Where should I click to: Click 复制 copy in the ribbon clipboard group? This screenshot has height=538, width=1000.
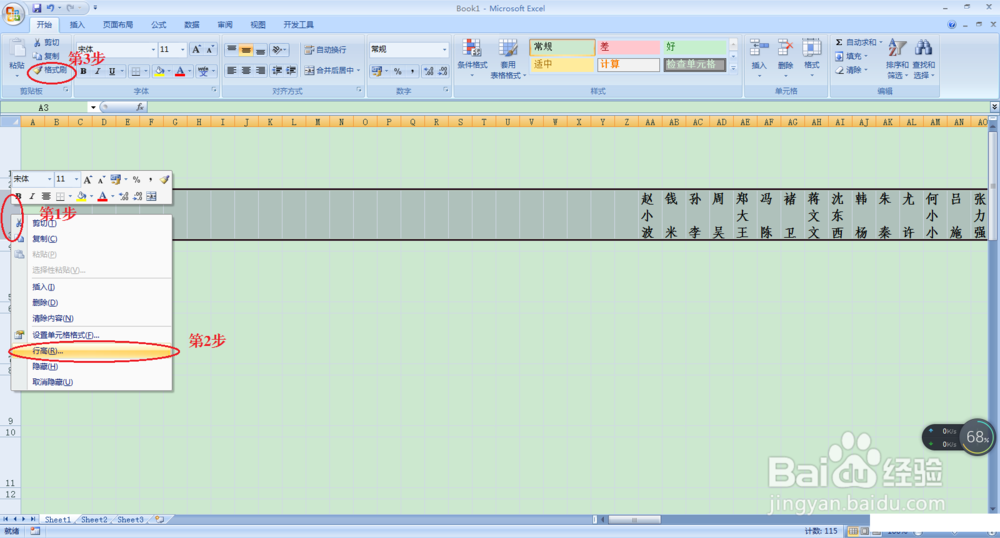click(x=47, y=56)
